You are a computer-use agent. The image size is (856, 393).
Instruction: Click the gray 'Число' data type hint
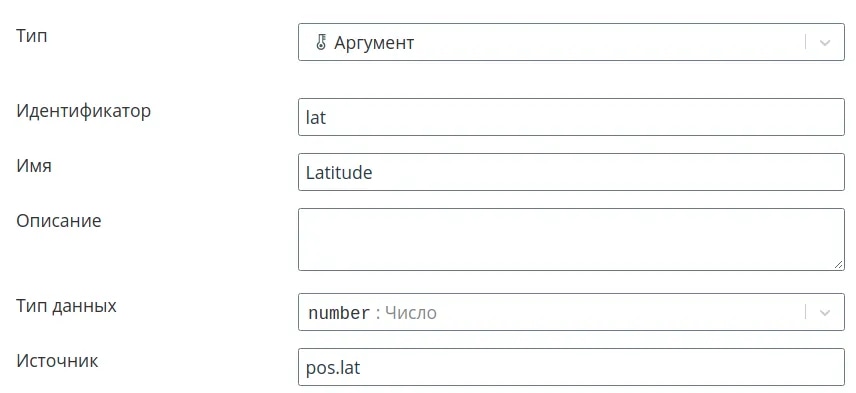(411, 313)
